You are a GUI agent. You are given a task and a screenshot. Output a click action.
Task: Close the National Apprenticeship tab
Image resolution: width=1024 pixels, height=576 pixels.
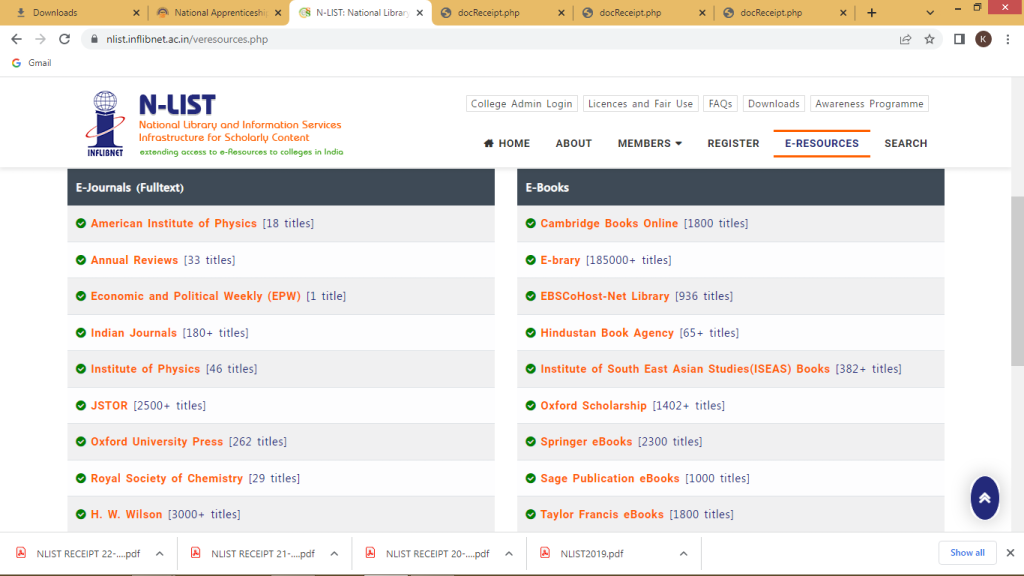(278, 12)
